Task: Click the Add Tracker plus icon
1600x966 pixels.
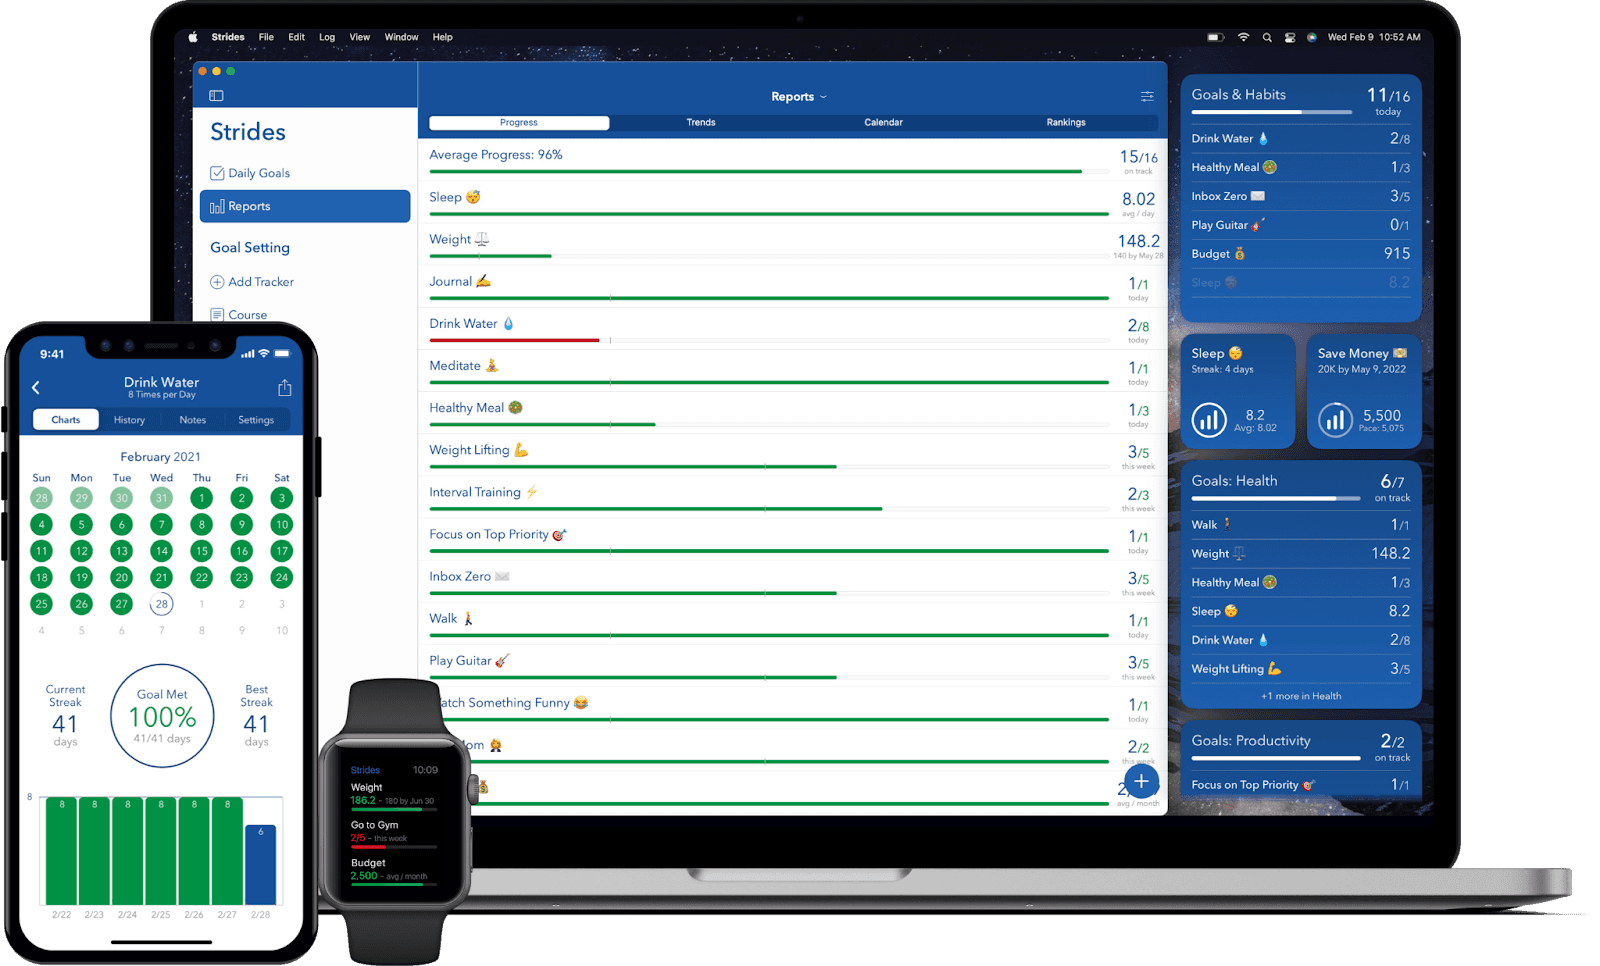Action: click(x=217, y=282)
